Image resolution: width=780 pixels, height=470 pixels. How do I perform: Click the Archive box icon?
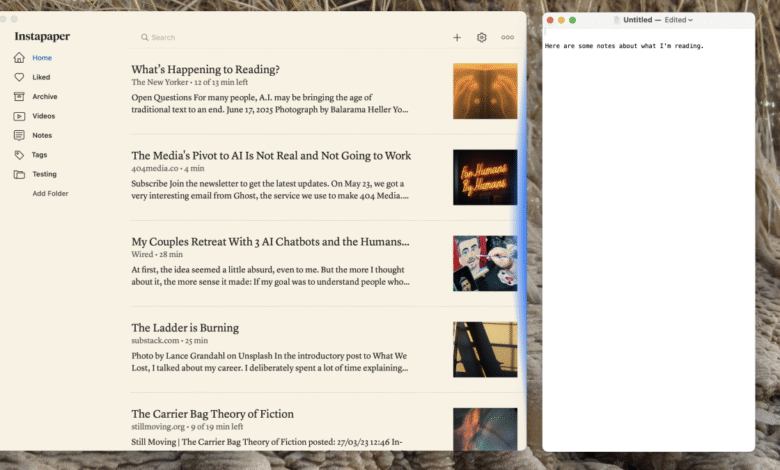(x=19, y=96)
